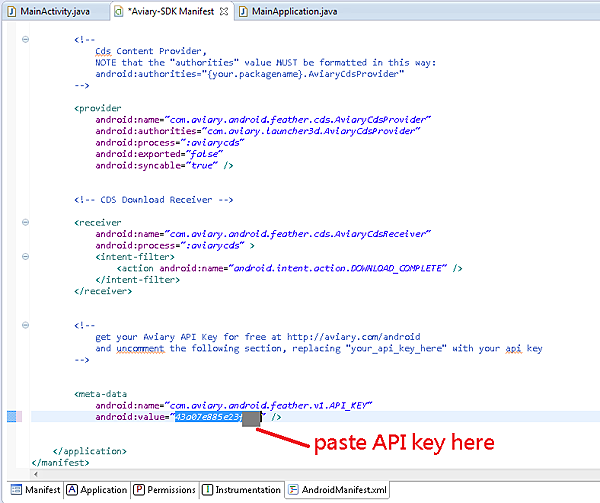Click the android:authorities launcher3d value
Screen dimensions: 600x503
pyautogui.click(x=311, y=131)
